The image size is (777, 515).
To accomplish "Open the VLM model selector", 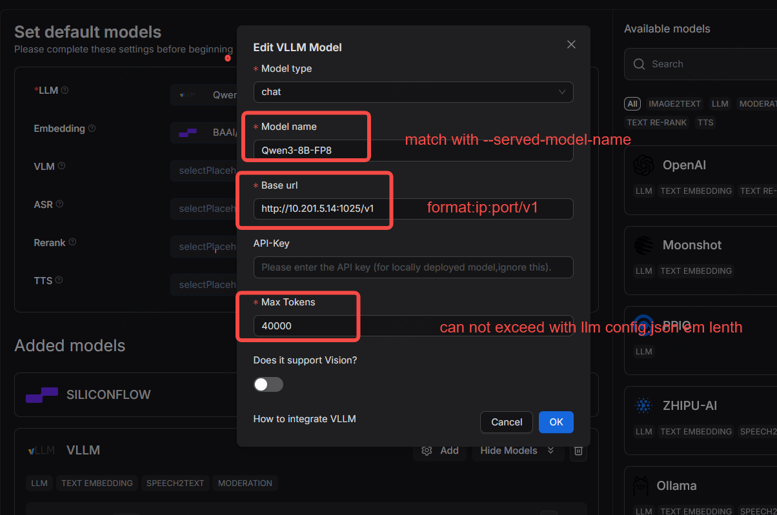I will click(204, 171).
